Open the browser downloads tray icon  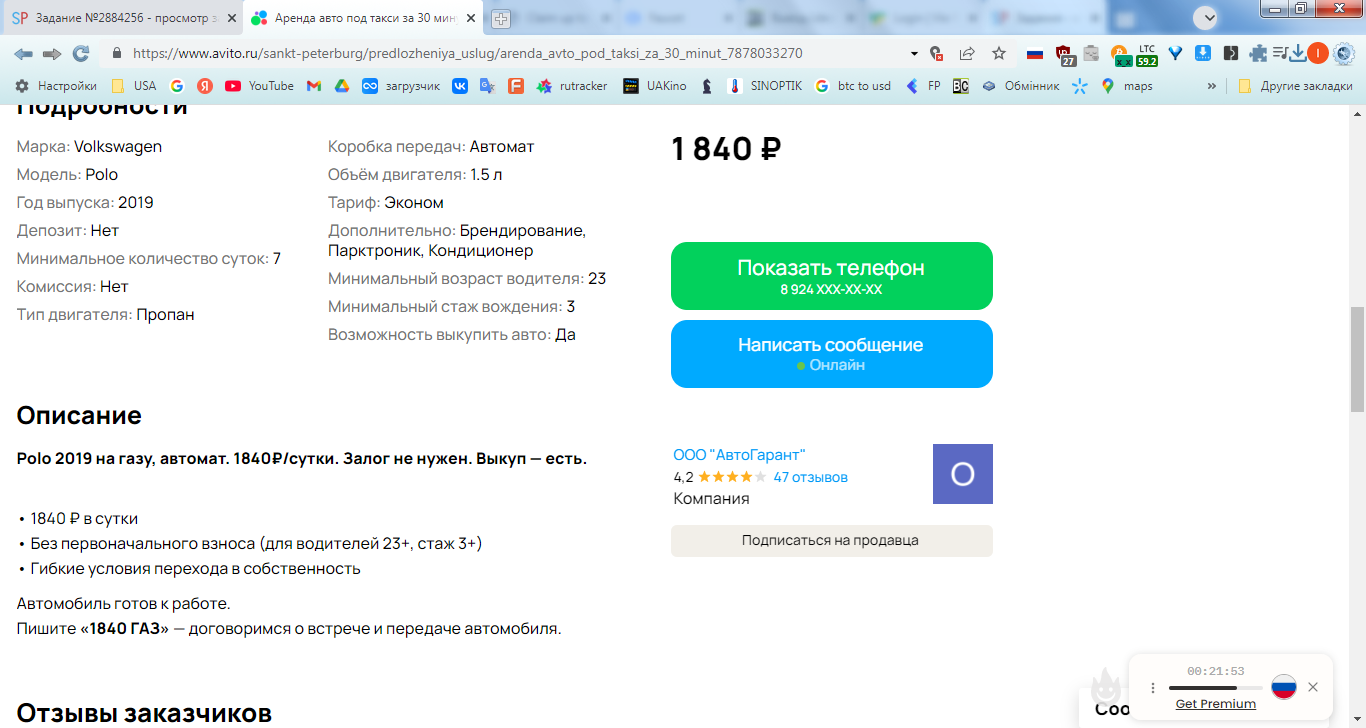[1298, 53]
